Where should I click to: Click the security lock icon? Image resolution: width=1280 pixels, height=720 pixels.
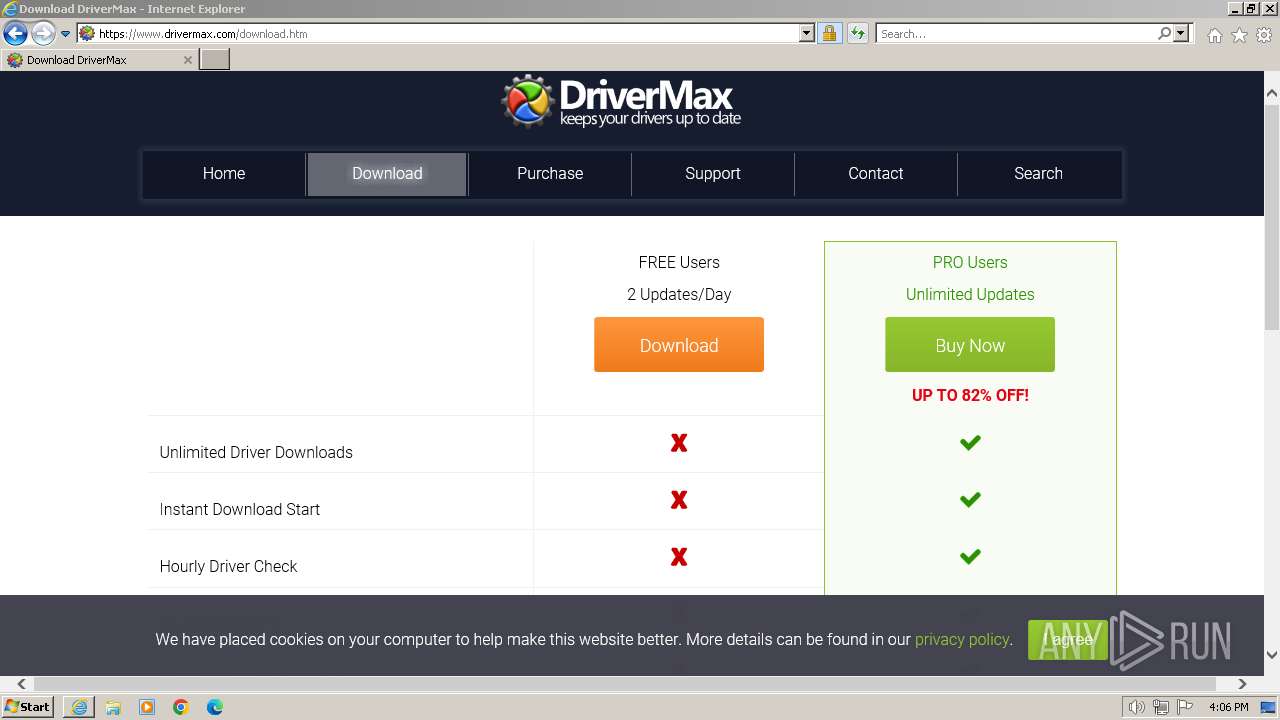pyautogui.click(x=829, y=34)
